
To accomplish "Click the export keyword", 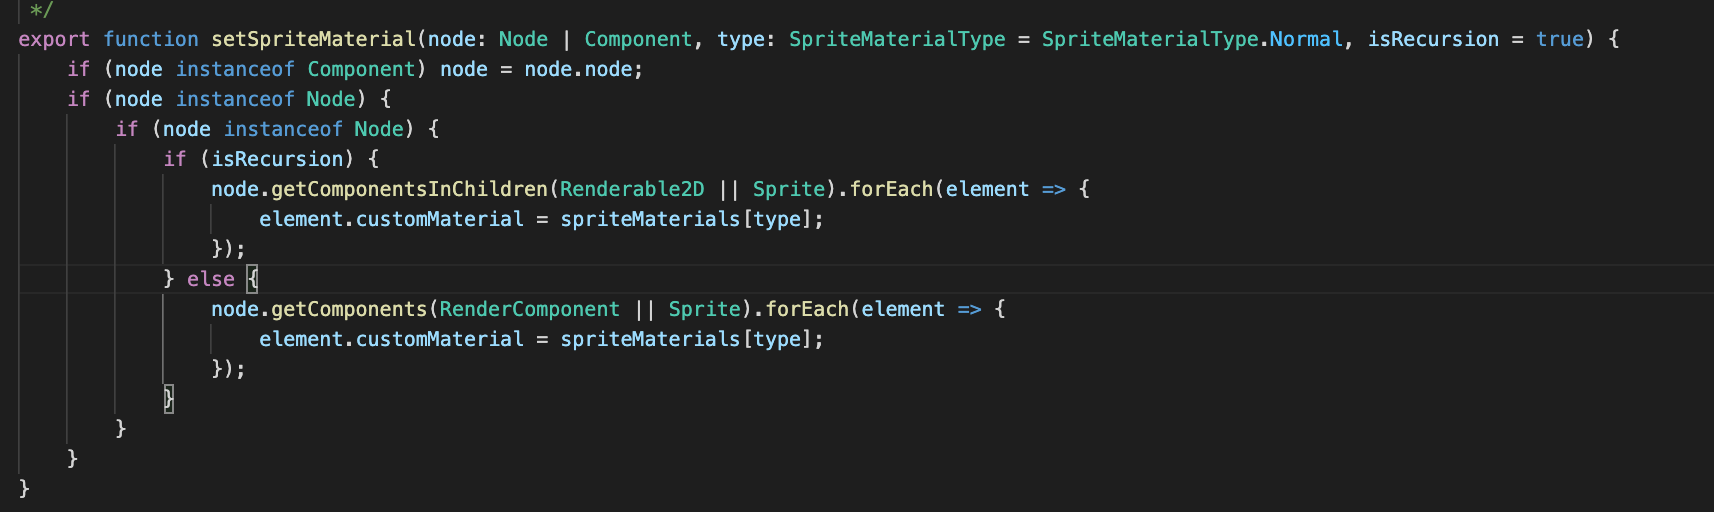I will tap(53, 39).
